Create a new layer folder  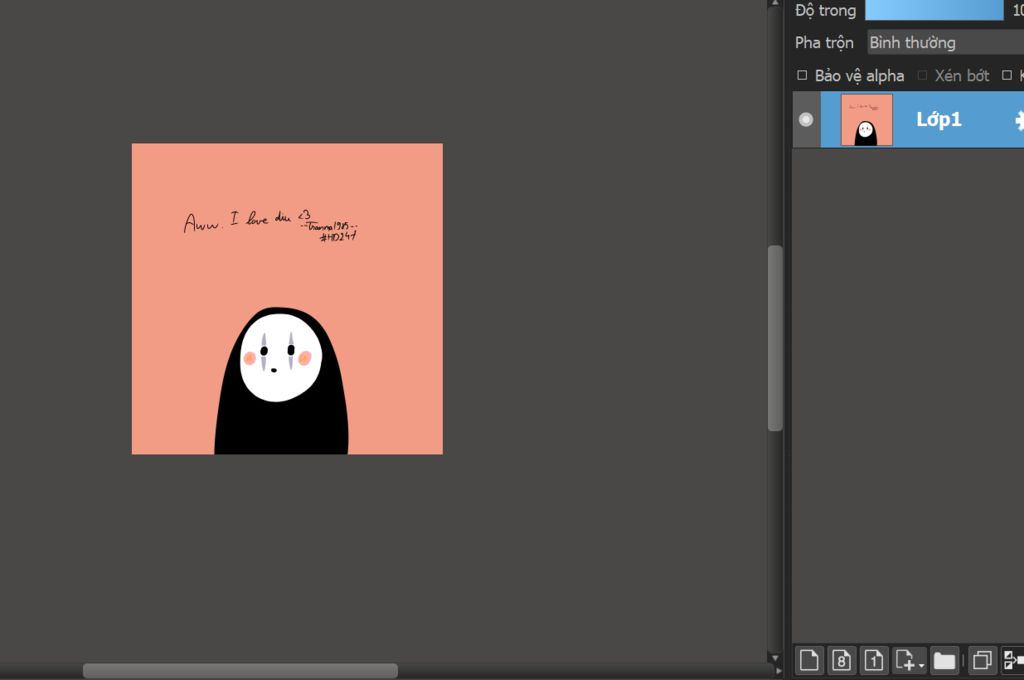tap(944, 660)
